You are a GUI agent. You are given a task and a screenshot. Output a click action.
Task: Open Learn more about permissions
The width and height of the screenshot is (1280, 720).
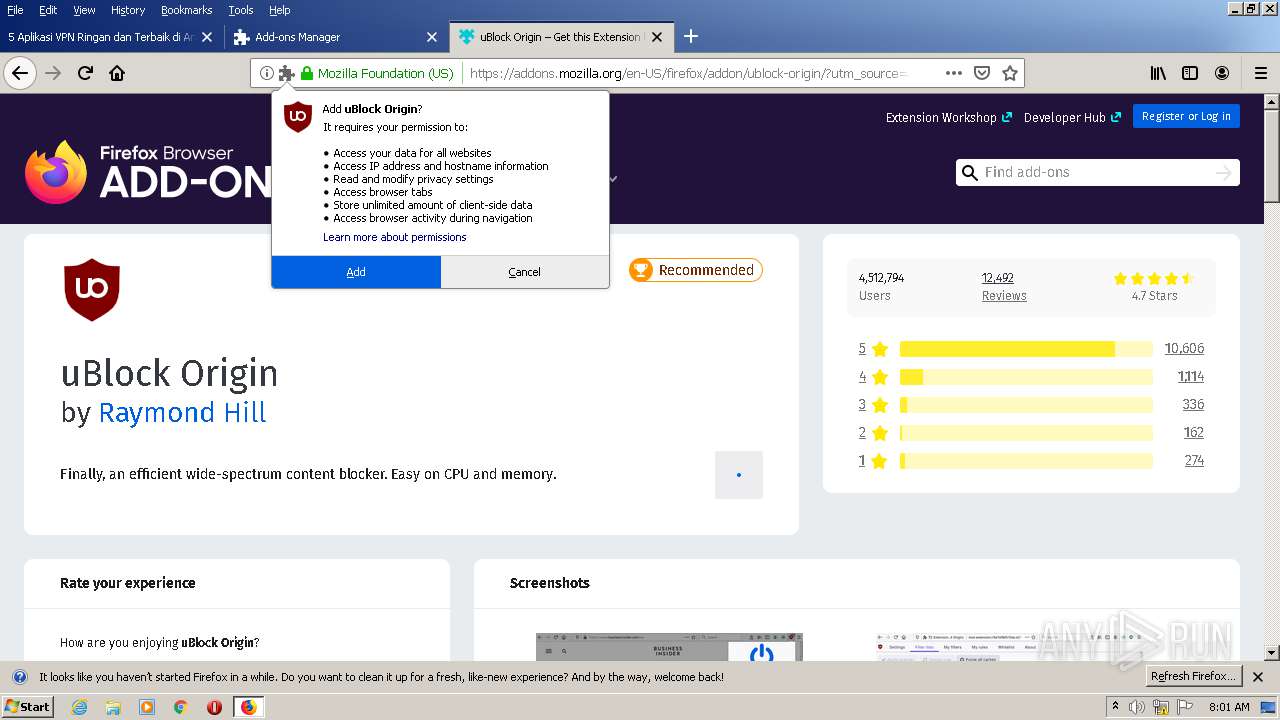pyautogui.click(x=395, y=237)
